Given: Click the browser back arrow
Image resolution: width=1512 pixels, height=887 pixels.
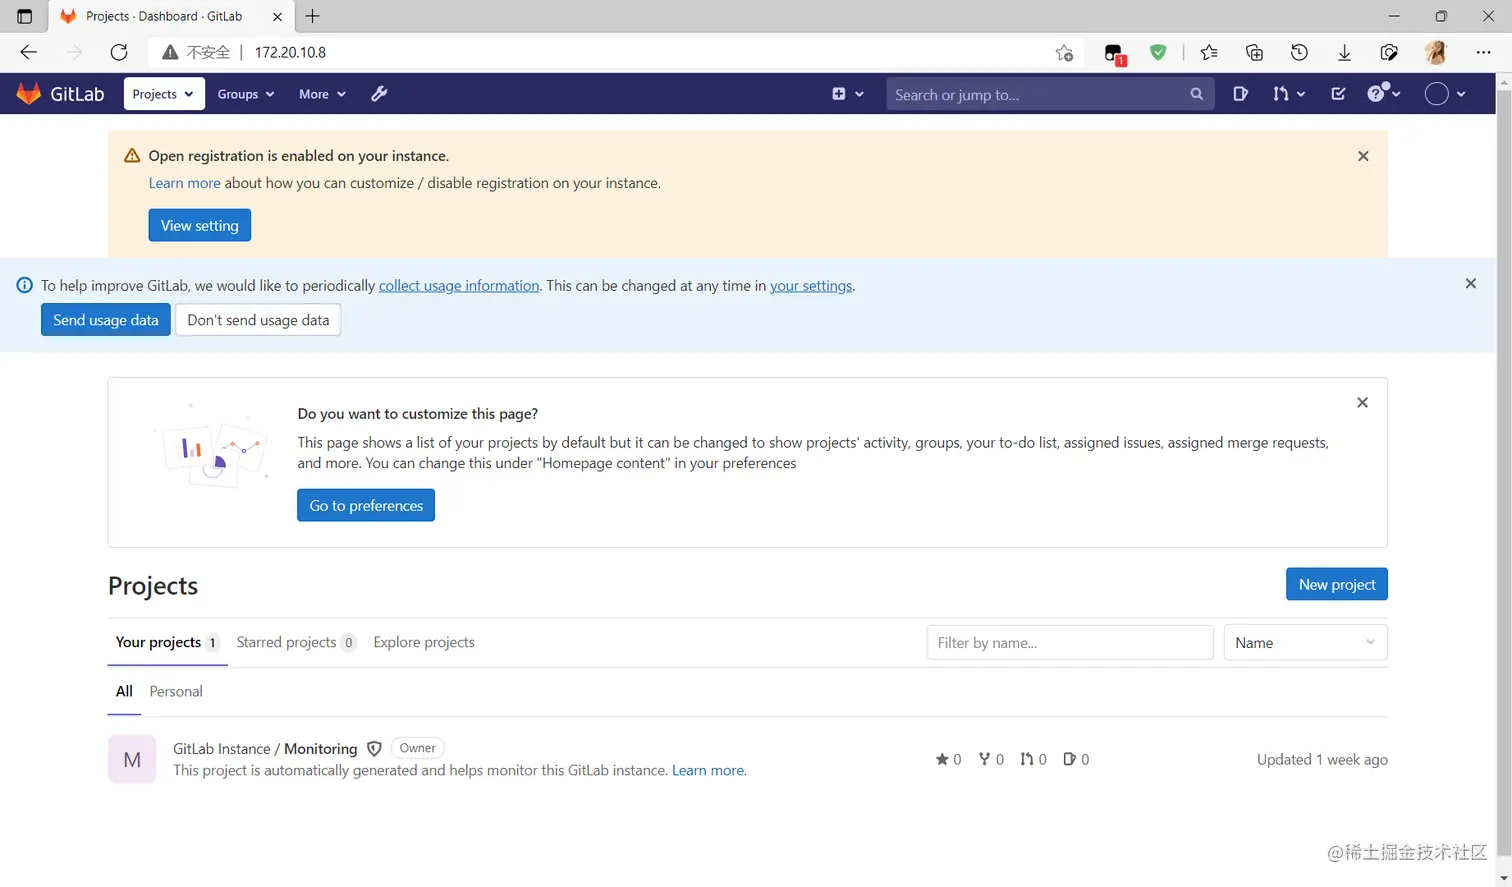Looking at the screenshot, I should click(28, 52).
